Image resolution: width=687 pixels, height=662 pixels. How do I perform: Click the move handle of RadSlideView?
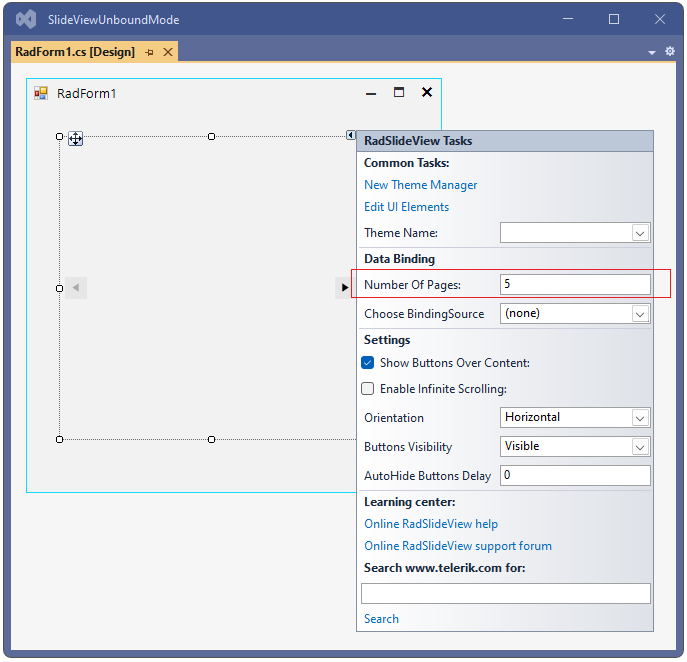pyautogui.click(x=75, y=139)
